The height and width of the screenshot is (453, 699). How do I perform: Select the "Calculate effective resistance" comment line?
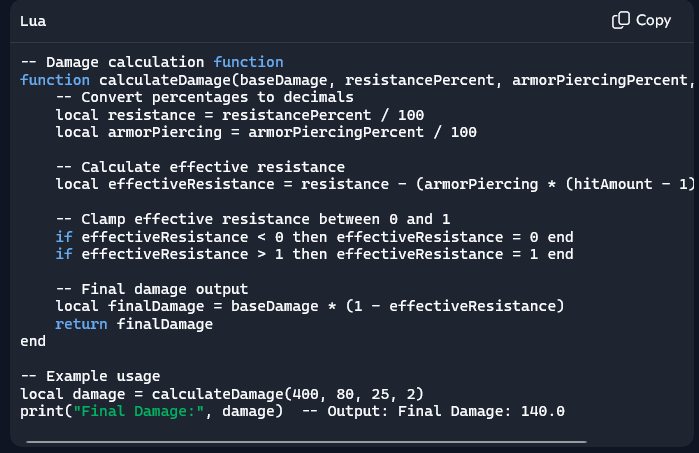(x=200, y=167)
